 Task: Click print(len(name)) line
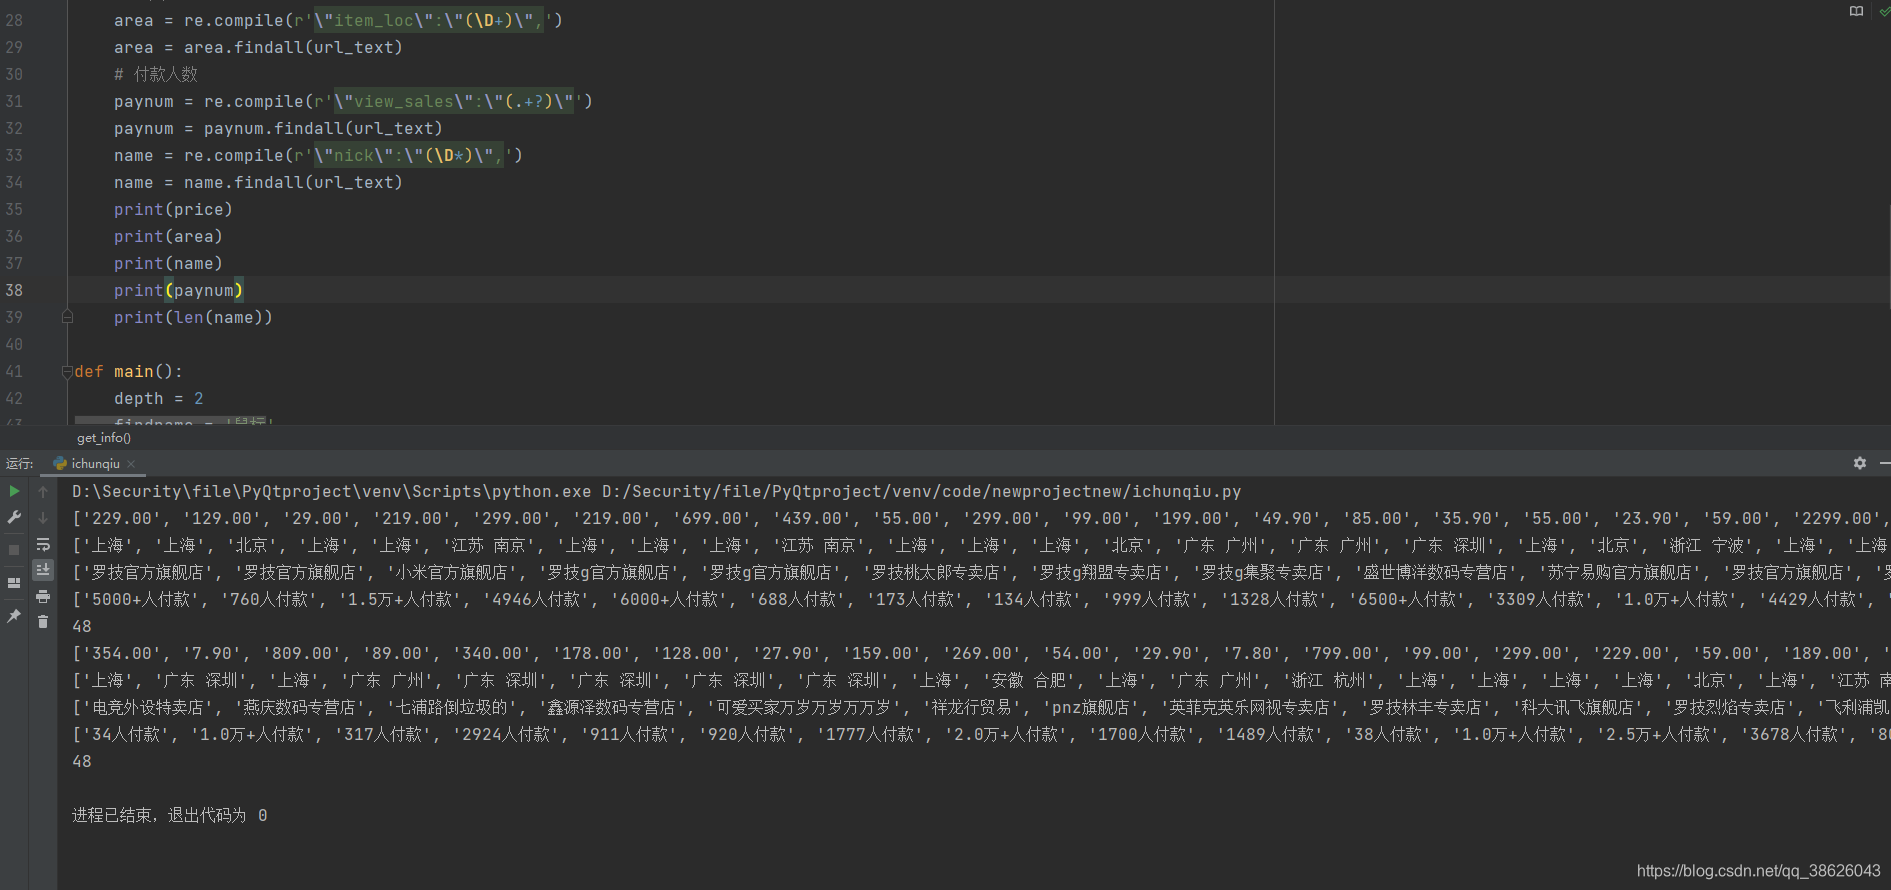click(193, 317)
